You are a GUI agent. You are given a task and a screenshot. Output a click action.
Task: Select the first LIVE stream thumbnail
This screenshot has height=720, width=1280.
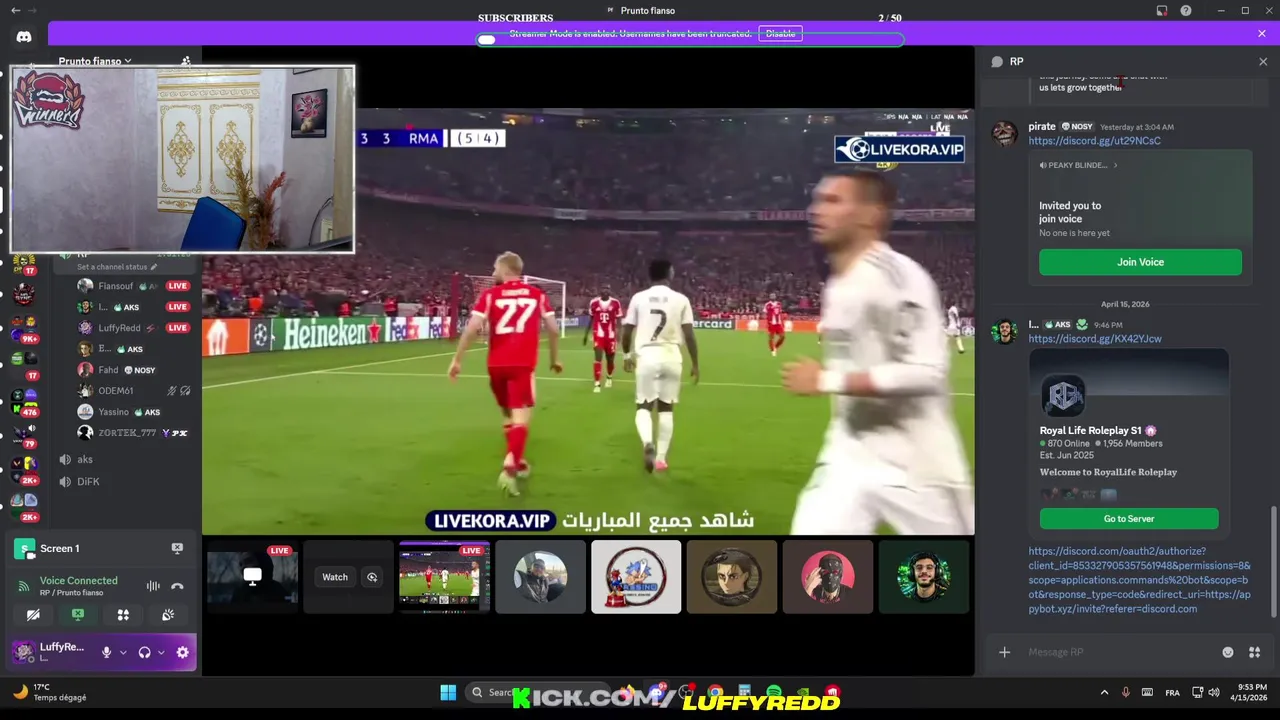252,577
